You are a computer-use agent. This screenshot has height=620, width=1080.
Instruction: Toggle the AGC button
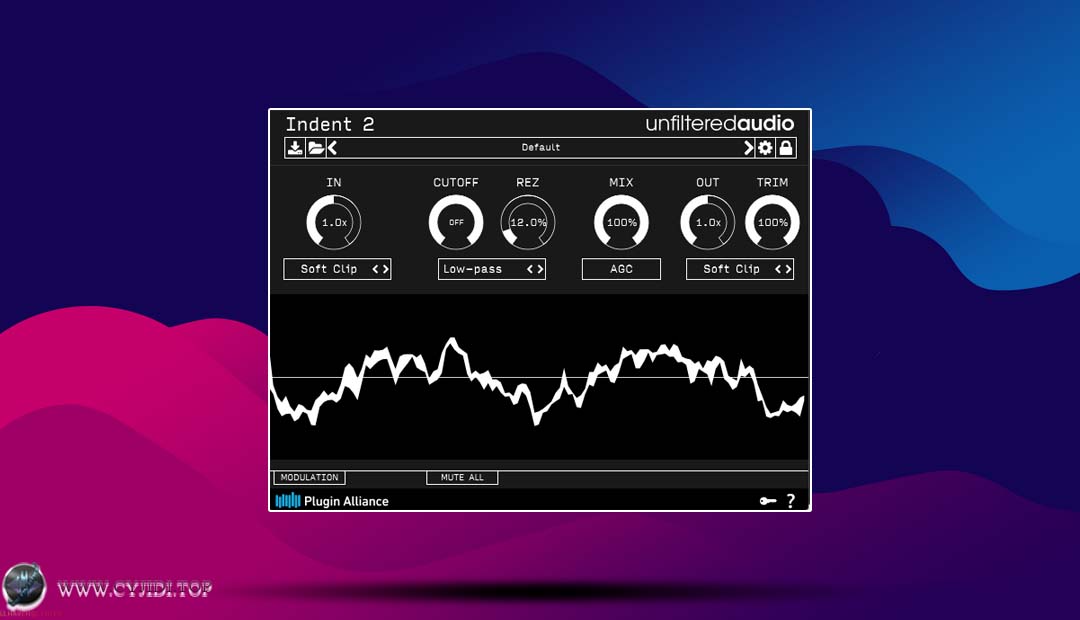[621, 269]
